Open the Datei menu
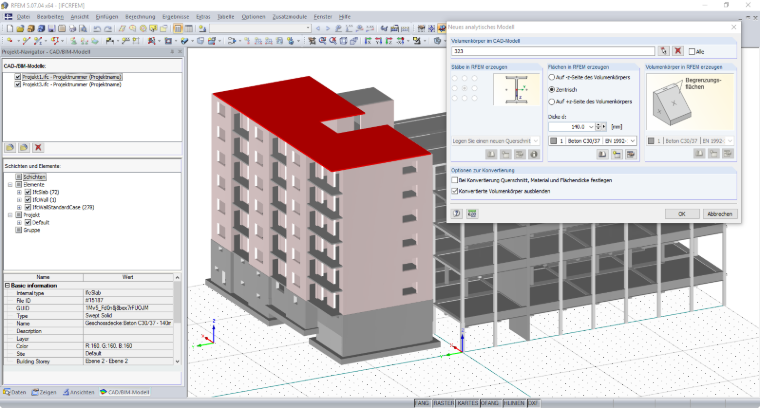This screenshot has height=408, width=760. coord(23,16)
